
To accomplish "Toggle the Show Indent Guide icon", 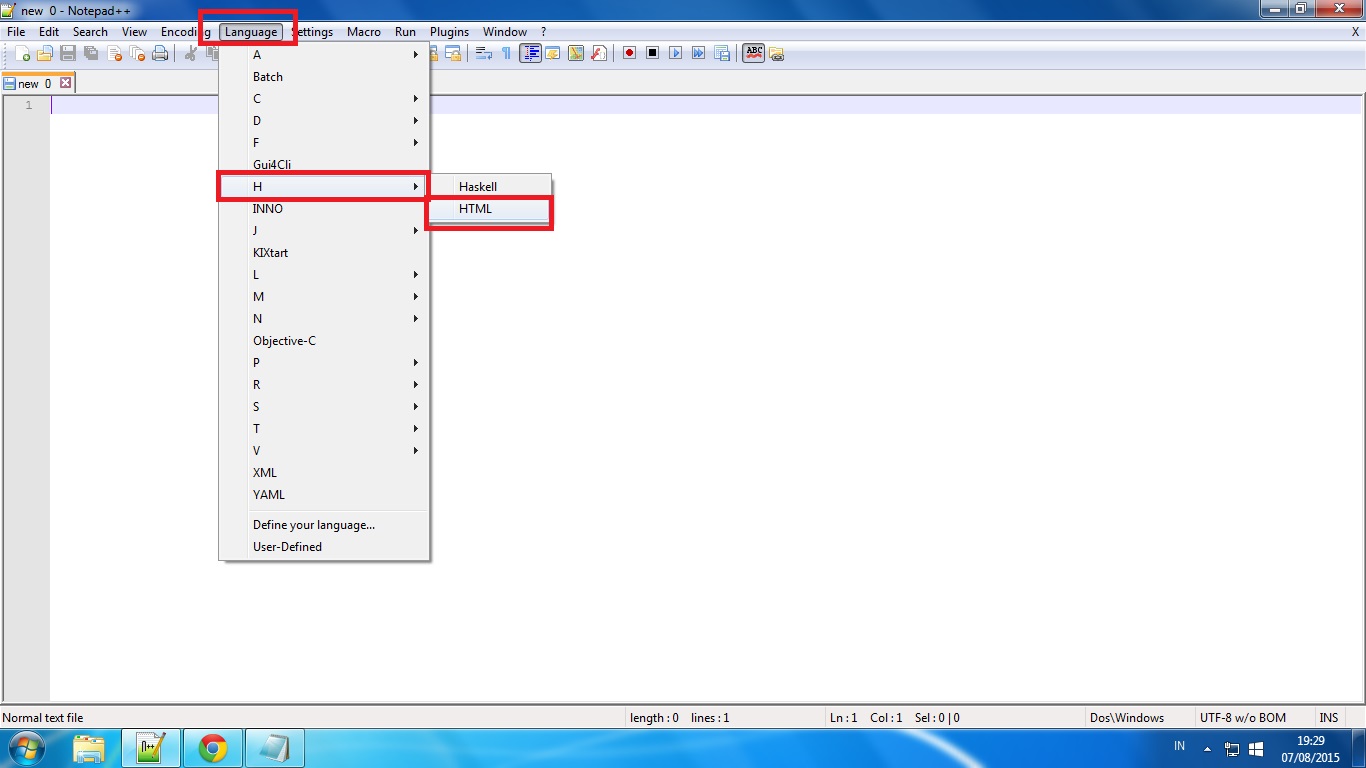I will (530, 53).
